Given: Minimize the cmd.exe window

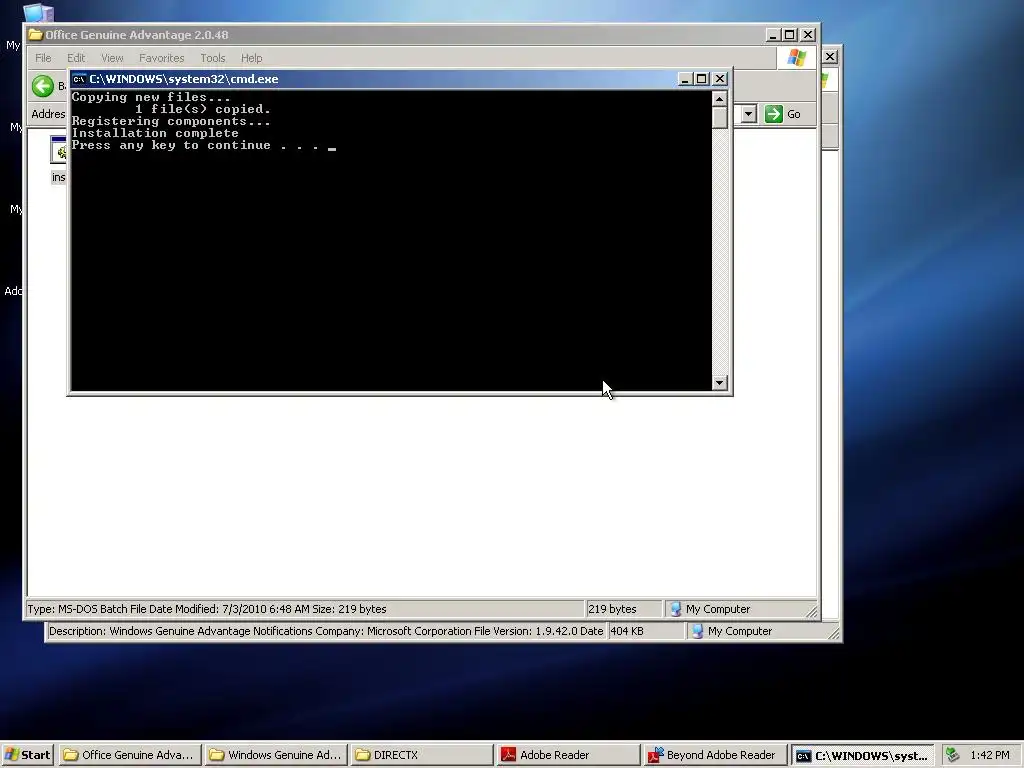Looking at the screenshot, I should (x=685, y=79).
